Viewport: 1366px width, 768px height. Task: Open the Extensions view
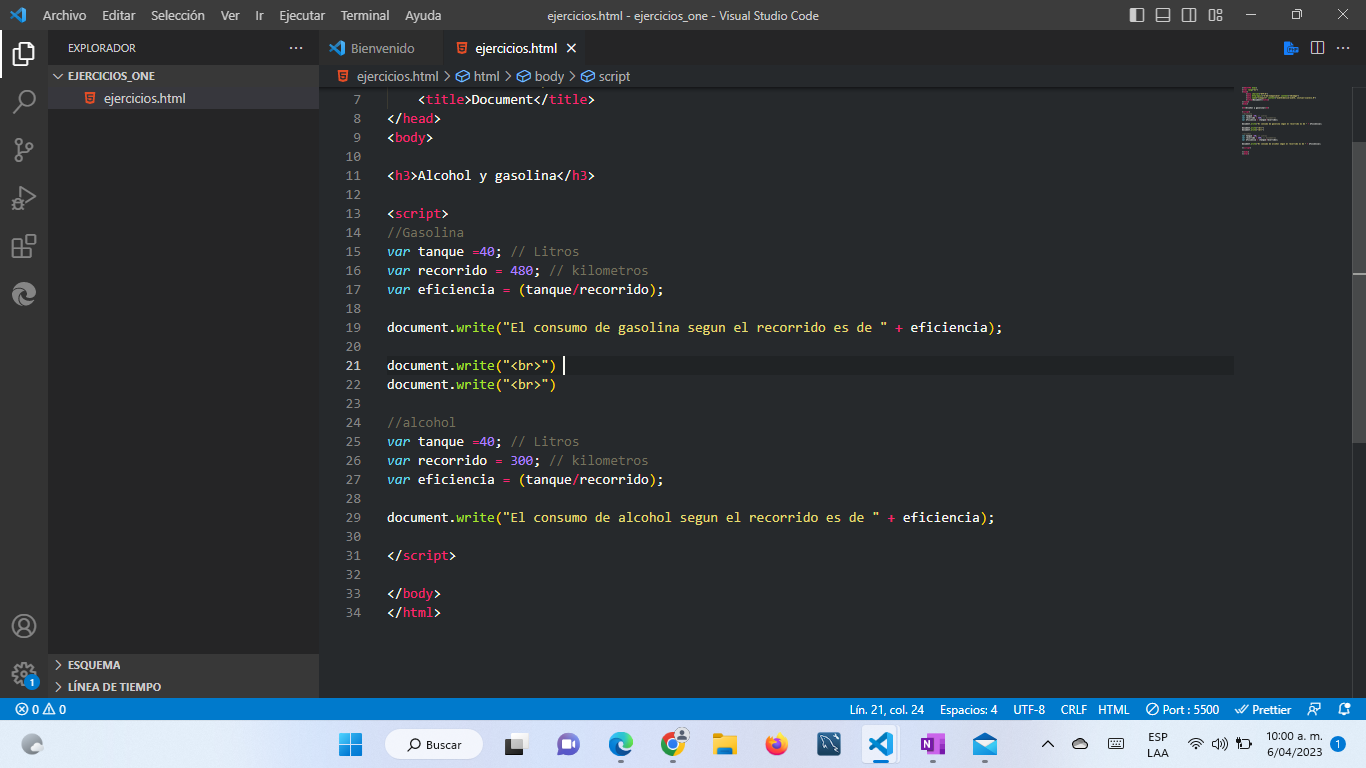[x=24, y=246]
